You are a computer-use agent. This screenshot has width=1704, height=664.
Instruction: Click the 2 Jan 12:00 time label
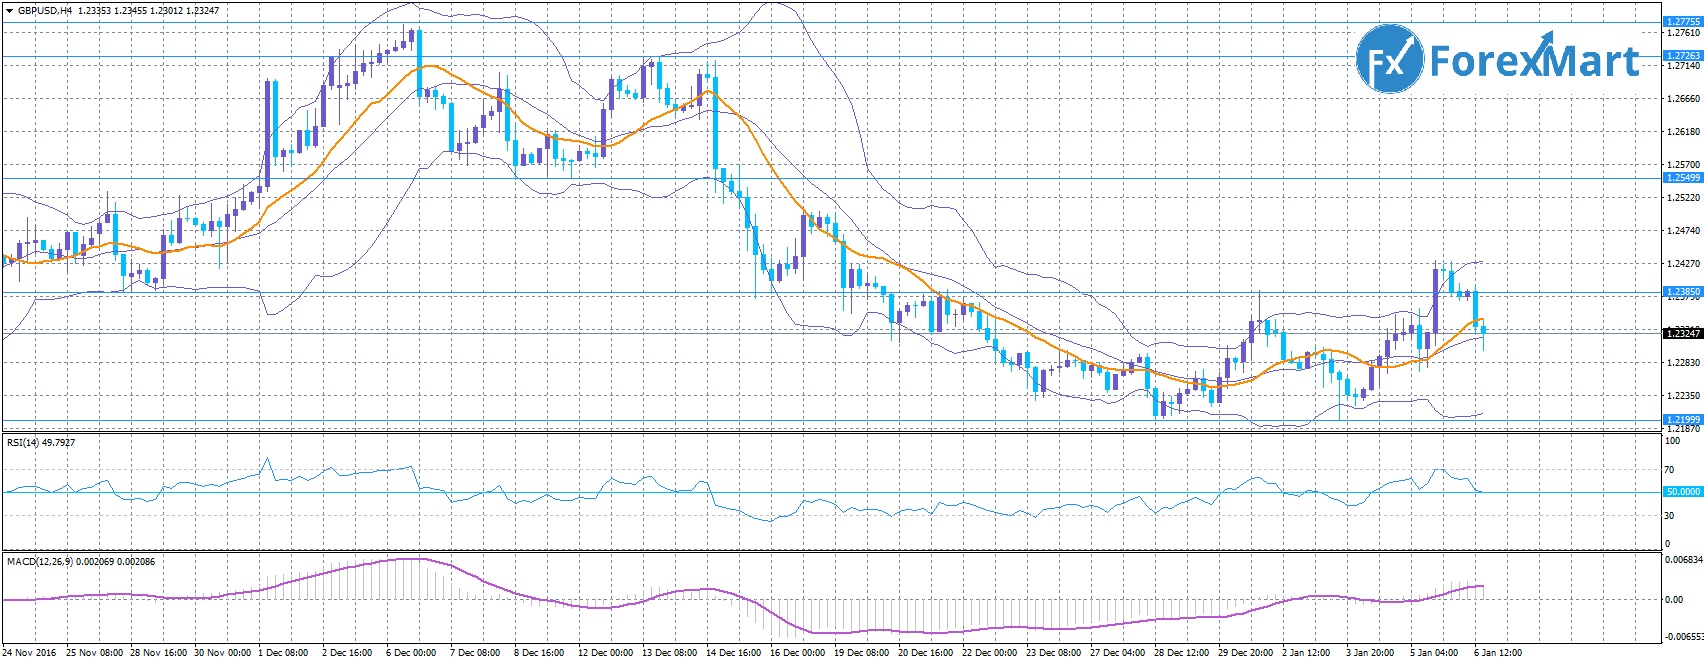point(1308,653)
